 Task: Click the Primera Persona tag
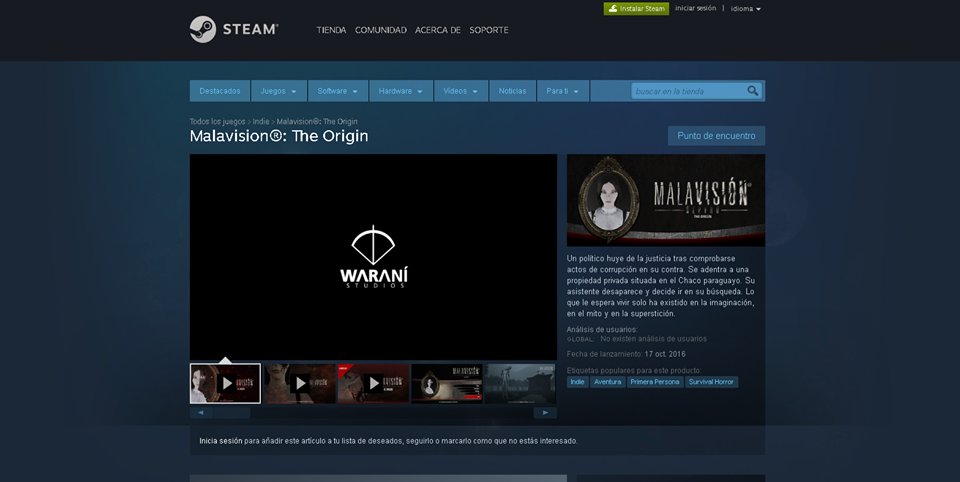(x=654, y=382)
